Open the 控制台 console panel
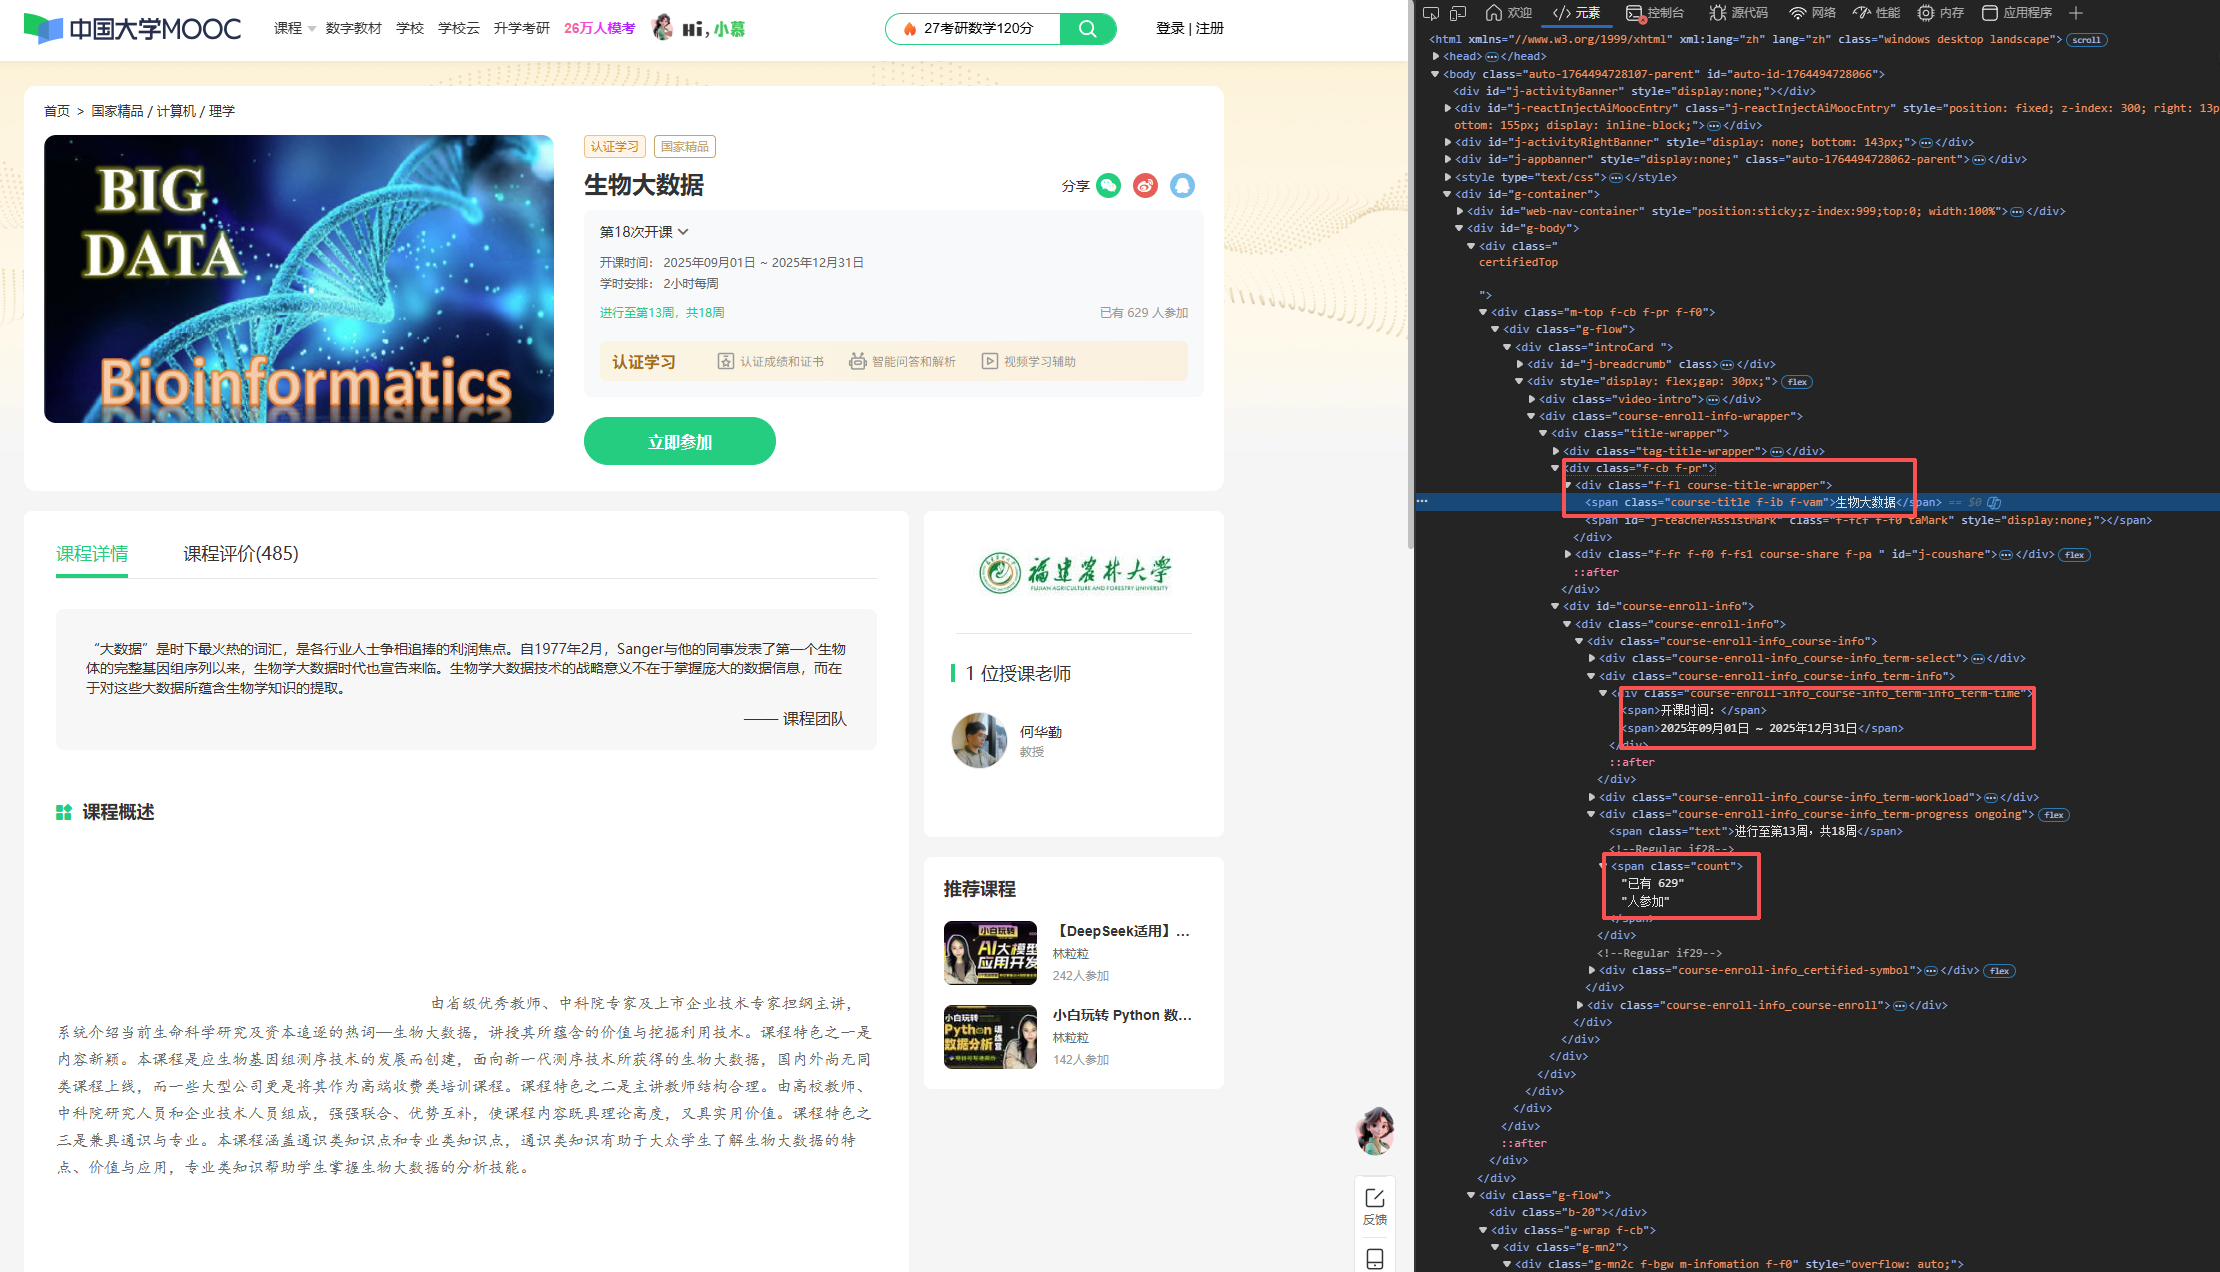This screenshot has width=2220, height=1272. pyautogui.click(x=1655, y=13)
